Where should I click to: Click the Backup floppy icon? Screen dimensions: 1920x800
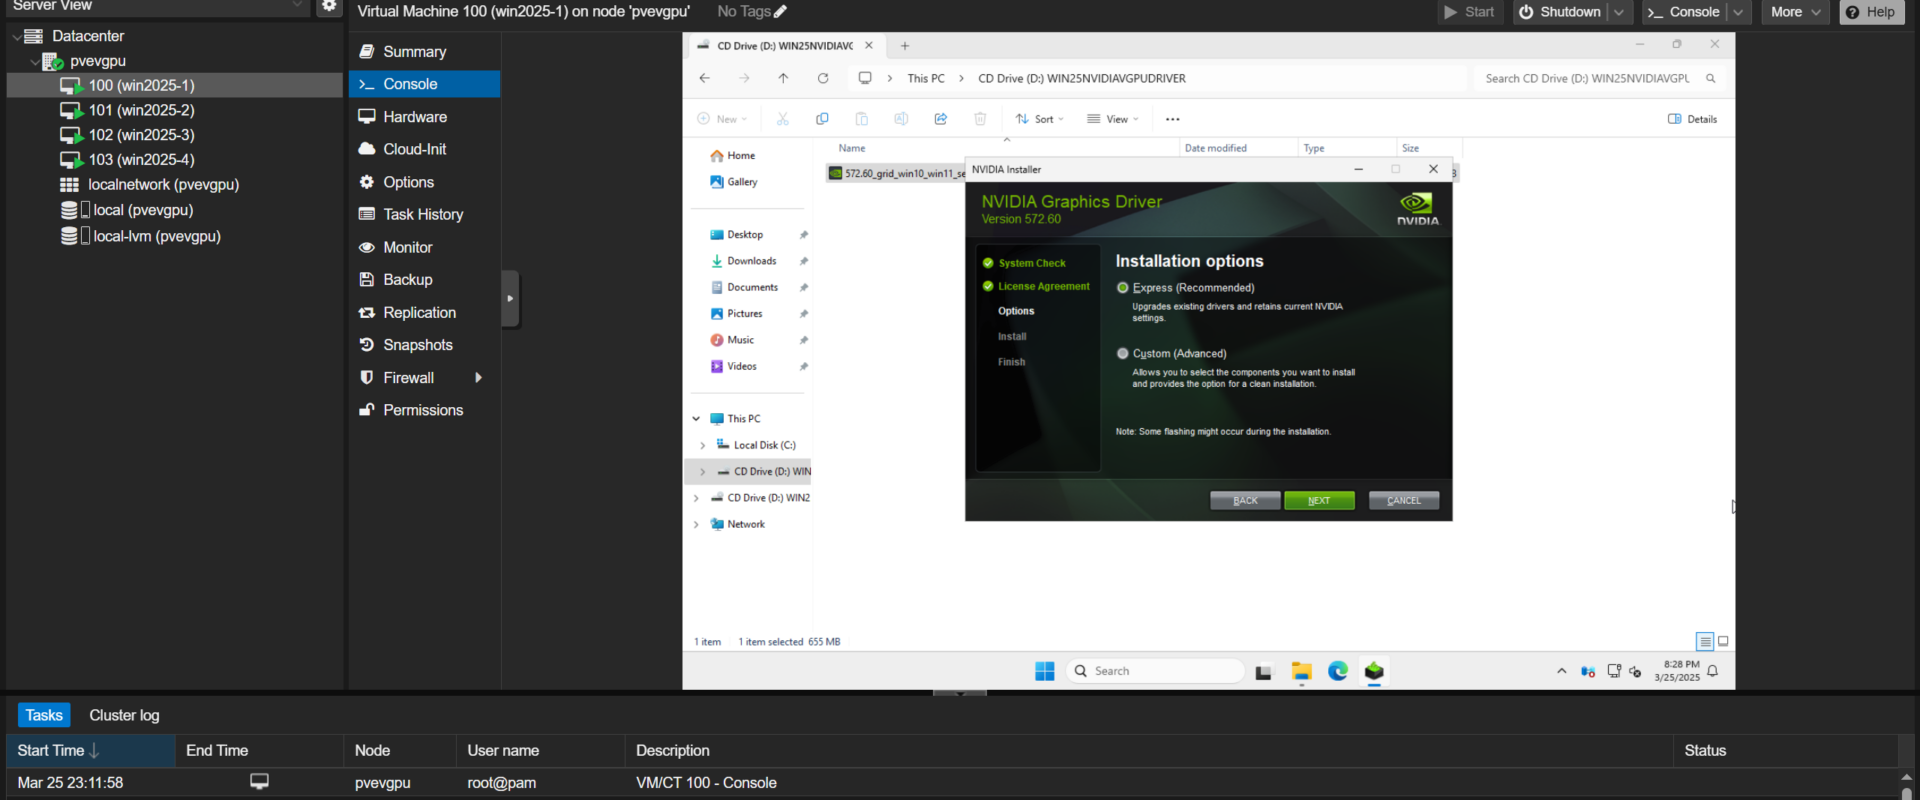tap(367, 280)
